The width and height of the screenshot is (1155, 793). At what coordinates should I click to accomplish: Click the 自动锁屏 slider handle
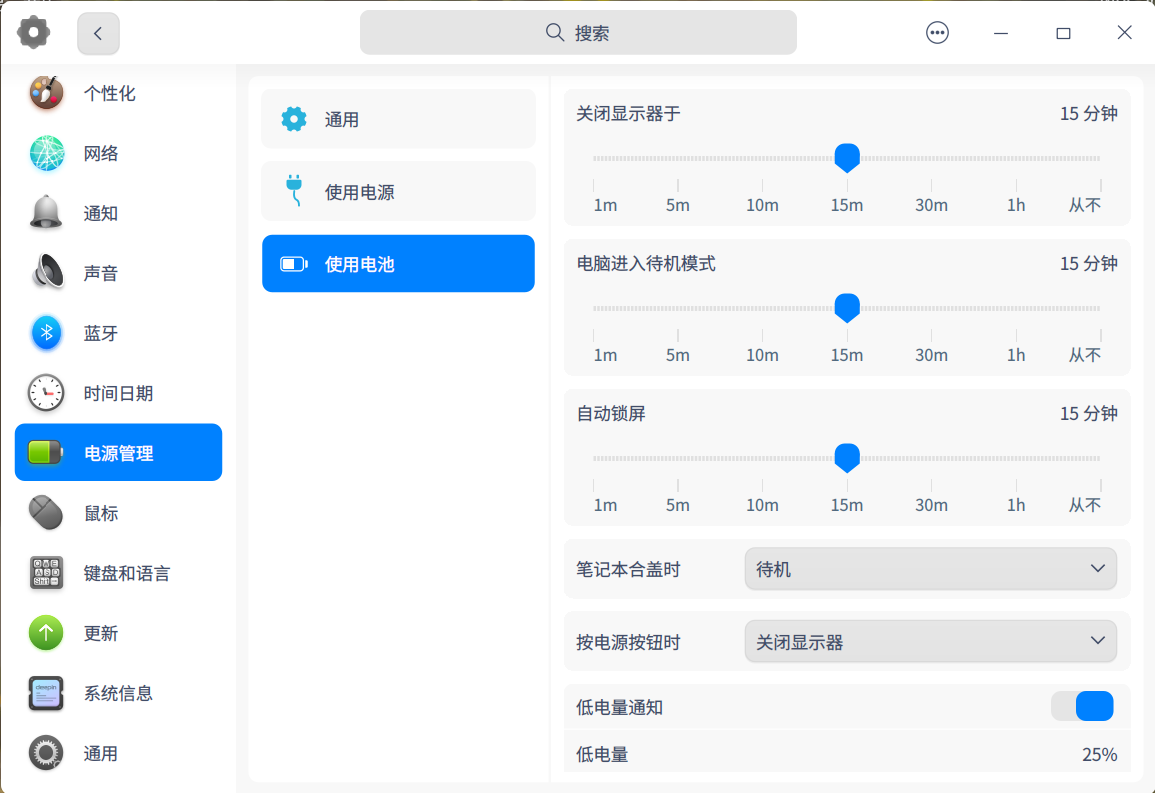coord(847,457)
